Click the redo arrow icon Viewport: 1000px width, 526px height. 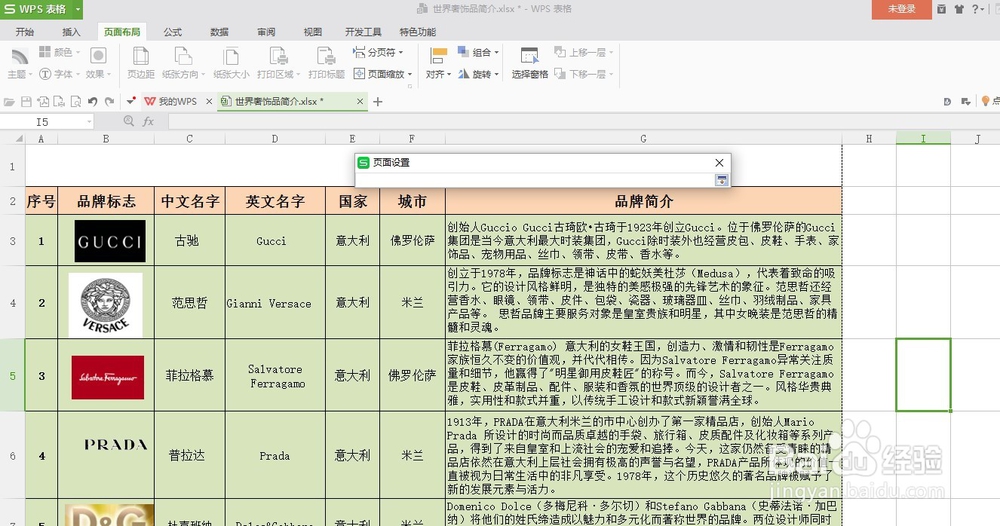[110, 101]
